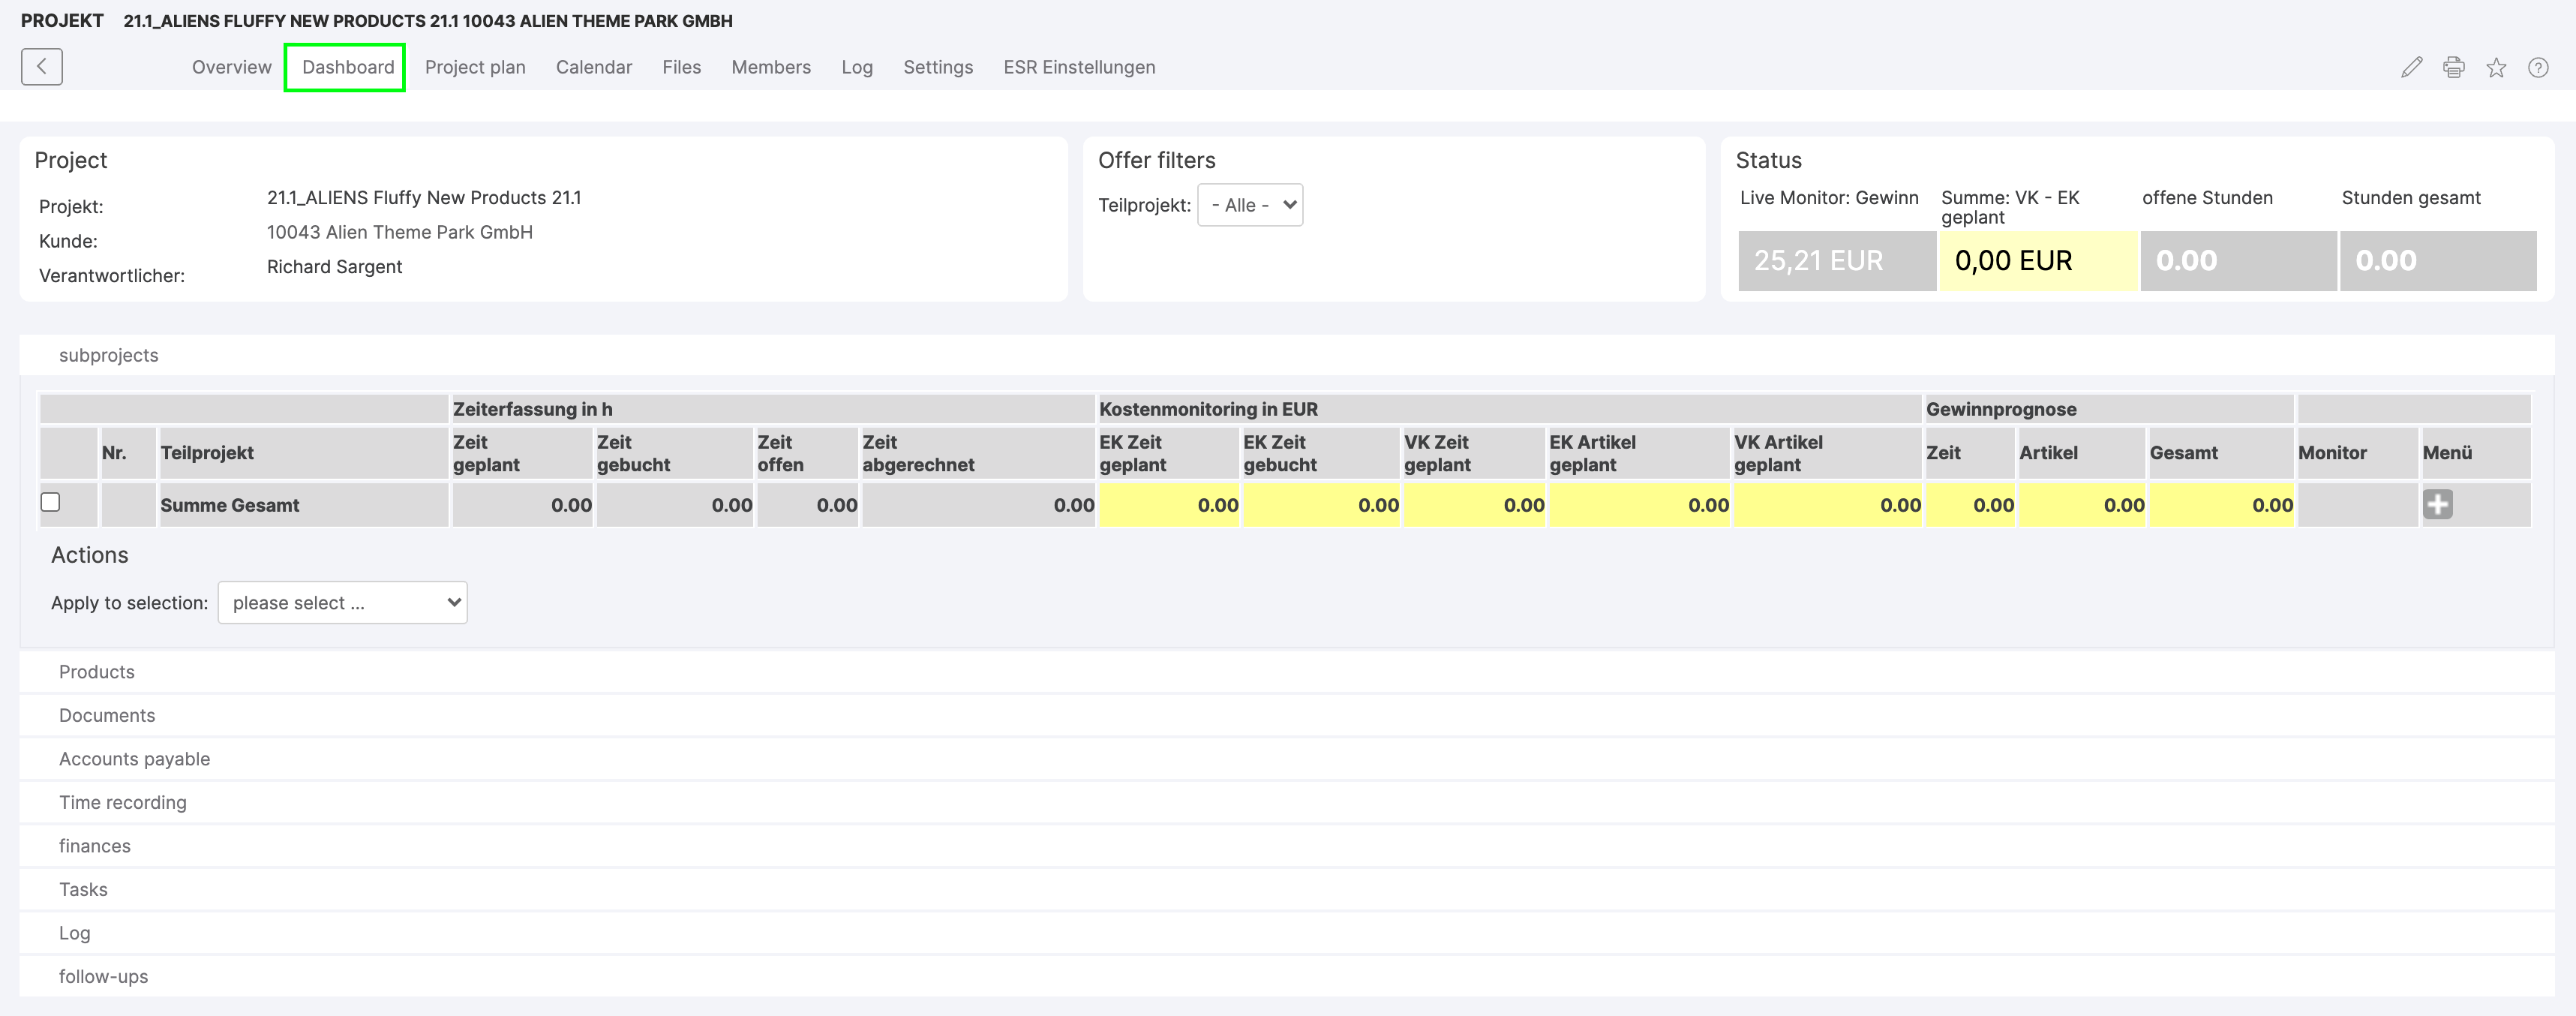Open the help question mark icon
2576x1016 pixels.
tap(2538, 67)
